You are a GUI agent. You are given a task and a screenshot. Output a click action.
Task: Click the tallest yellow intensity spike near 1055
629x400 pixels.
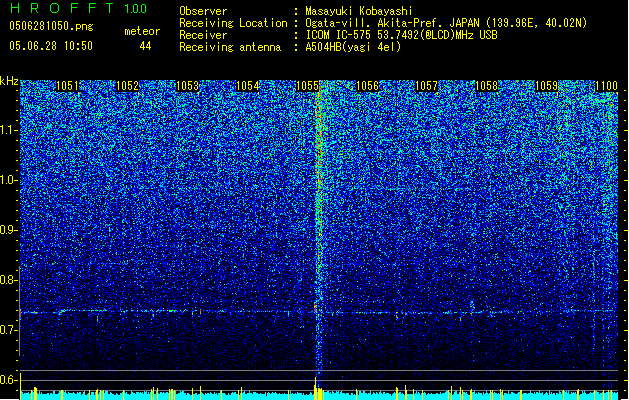[316, 388]
